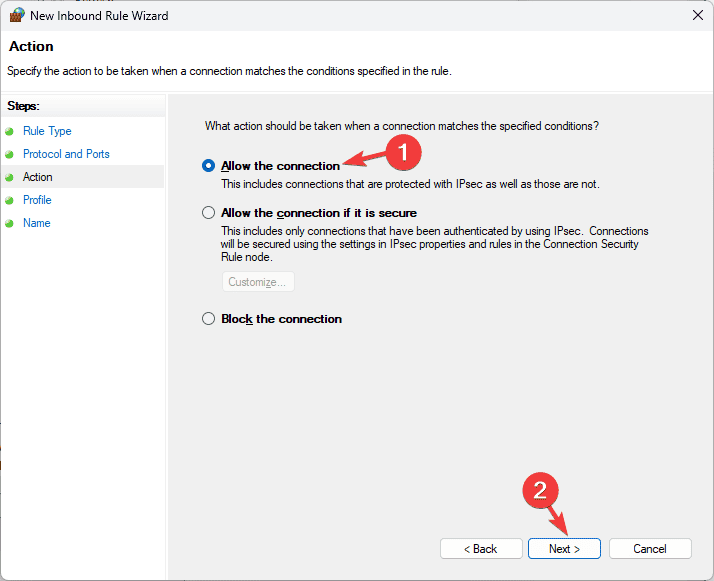Go back with the Back button
This screenshot has width=714, height=581.
pyautogui.click(x=481, y=549)
